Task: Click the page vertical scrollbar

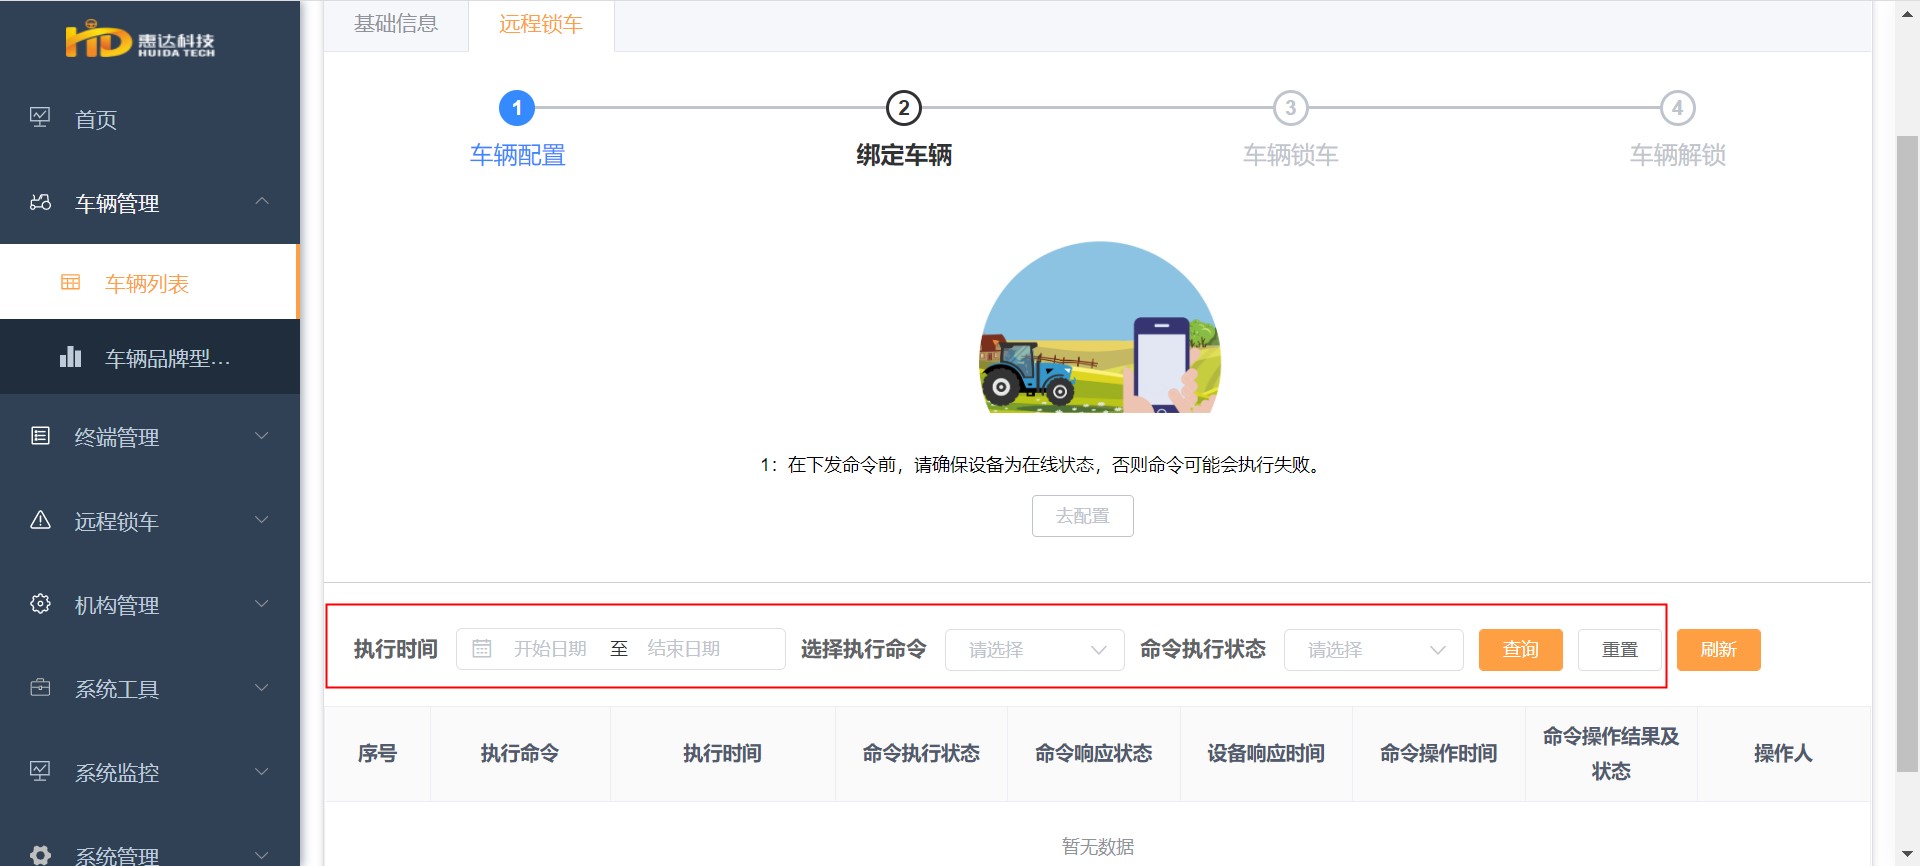Action: [x=1907, y=453]
